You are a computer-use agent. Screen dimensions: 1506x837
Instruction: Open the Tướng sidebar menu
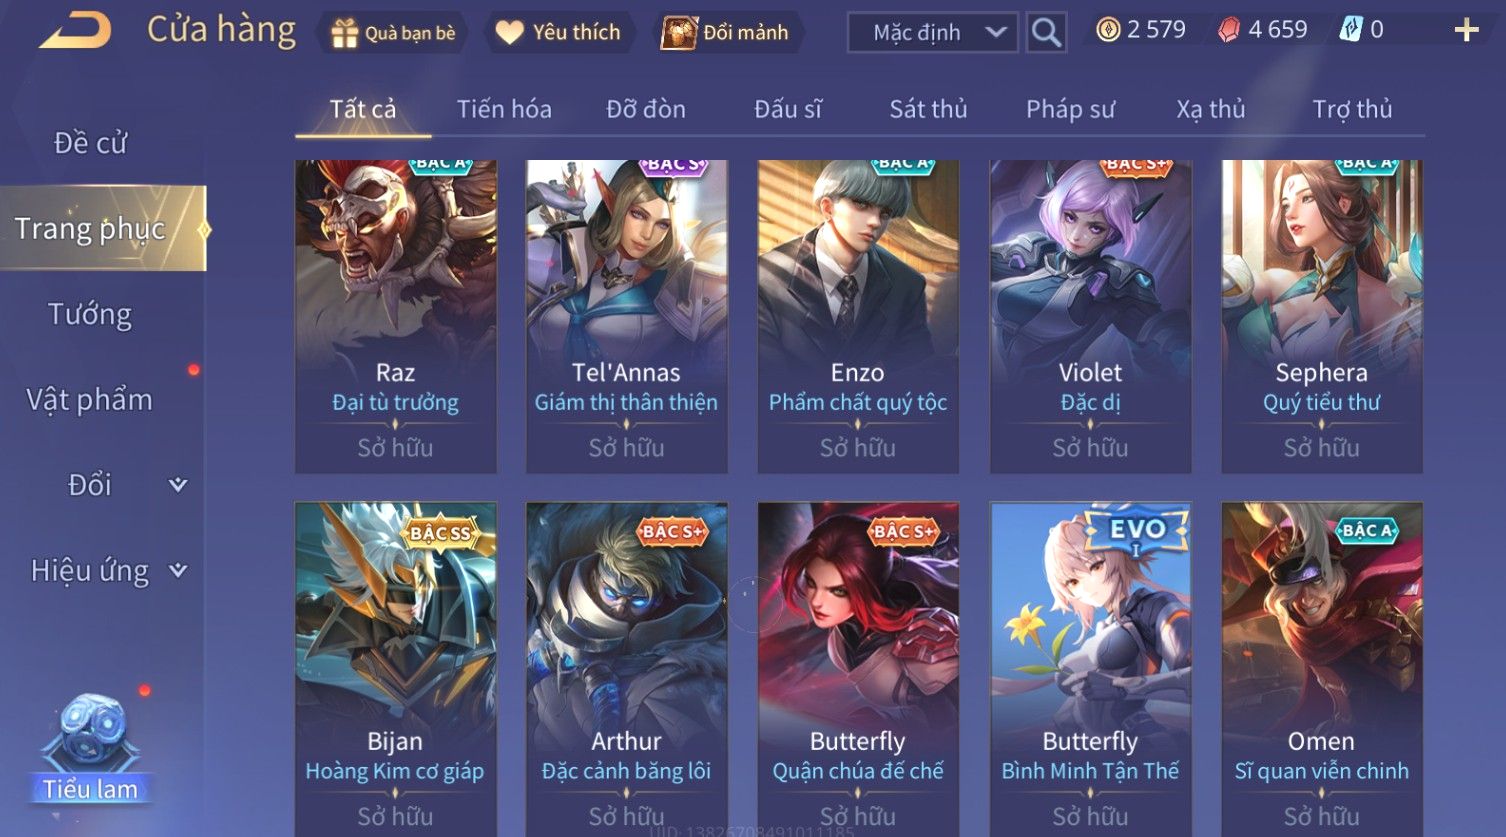(x=90, y=314)
